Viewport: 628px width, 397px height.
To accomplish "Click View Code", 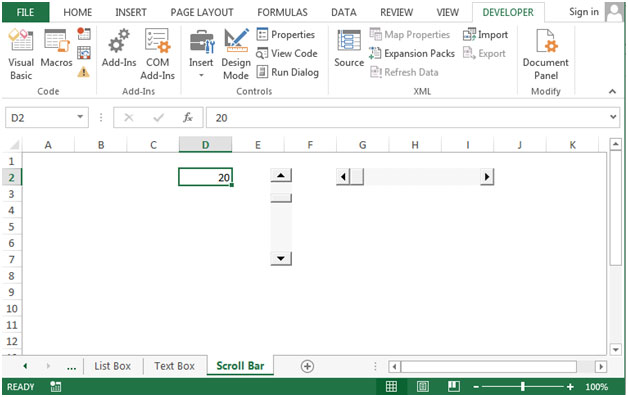I will (287, 53).
